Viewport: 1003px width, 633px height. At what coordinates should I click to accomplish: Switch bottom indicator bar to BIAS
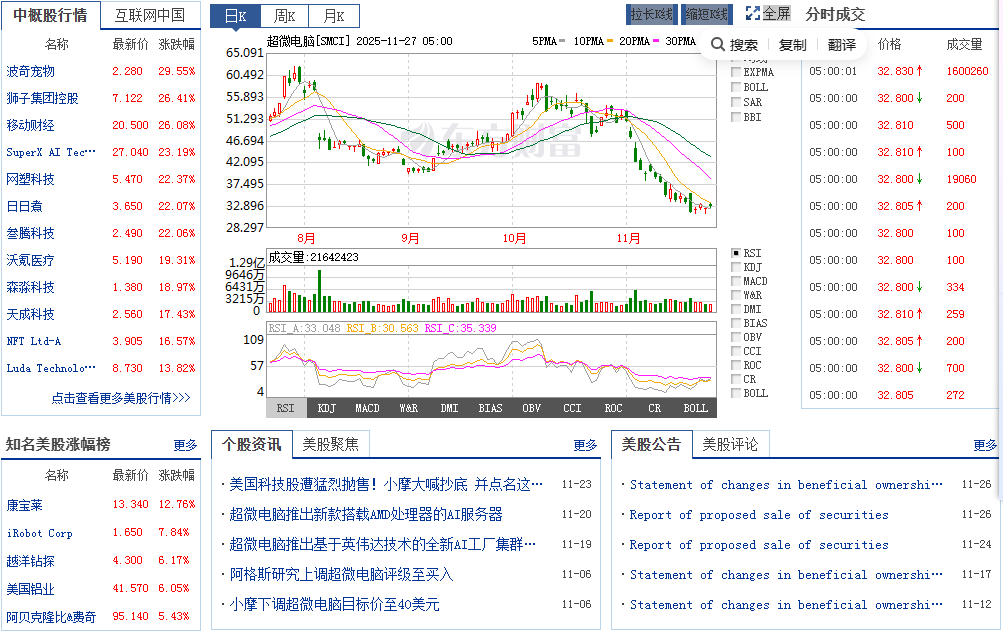click(x=490, y=408)
